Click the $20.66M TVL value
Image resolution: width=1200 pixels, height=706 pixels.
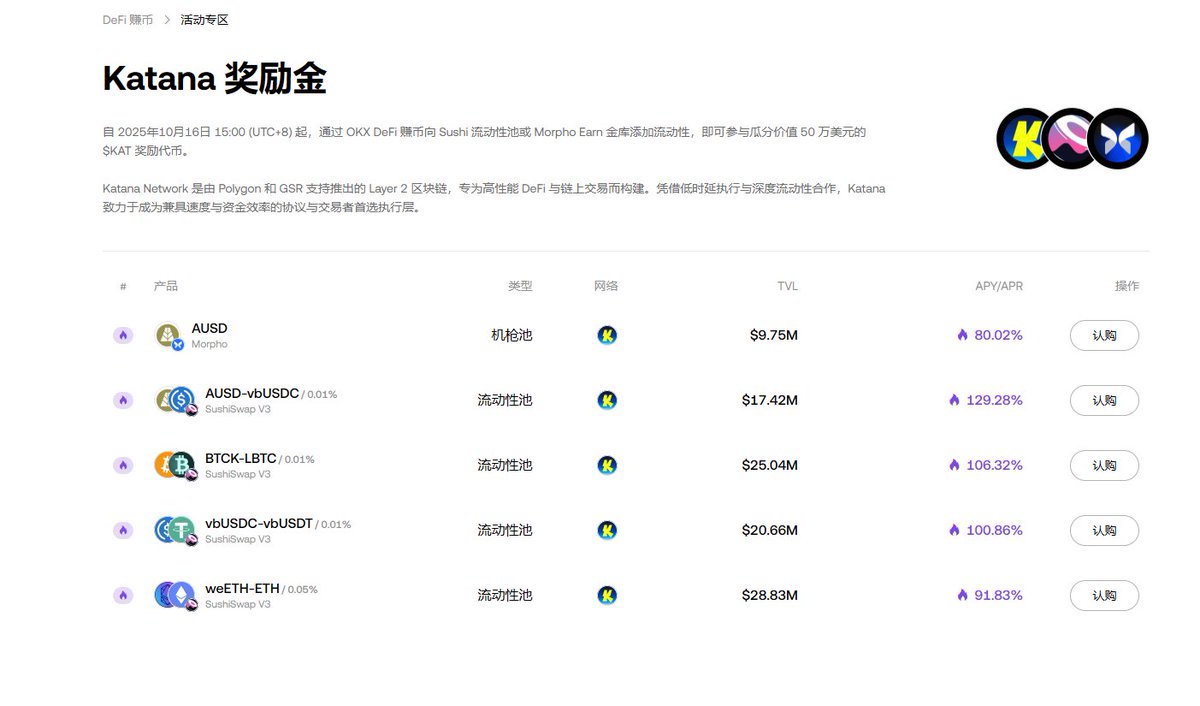[x=770, y=530]
